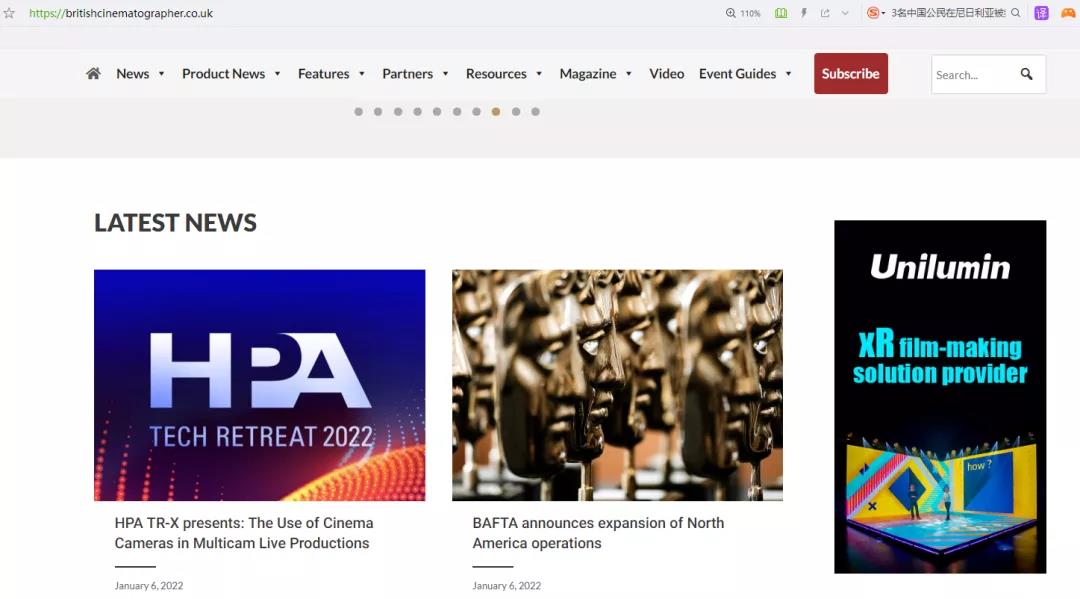Open the Magazine menu item
Image resolution: width=1080 pixels, height=599 pixels.
pos(588,74)
